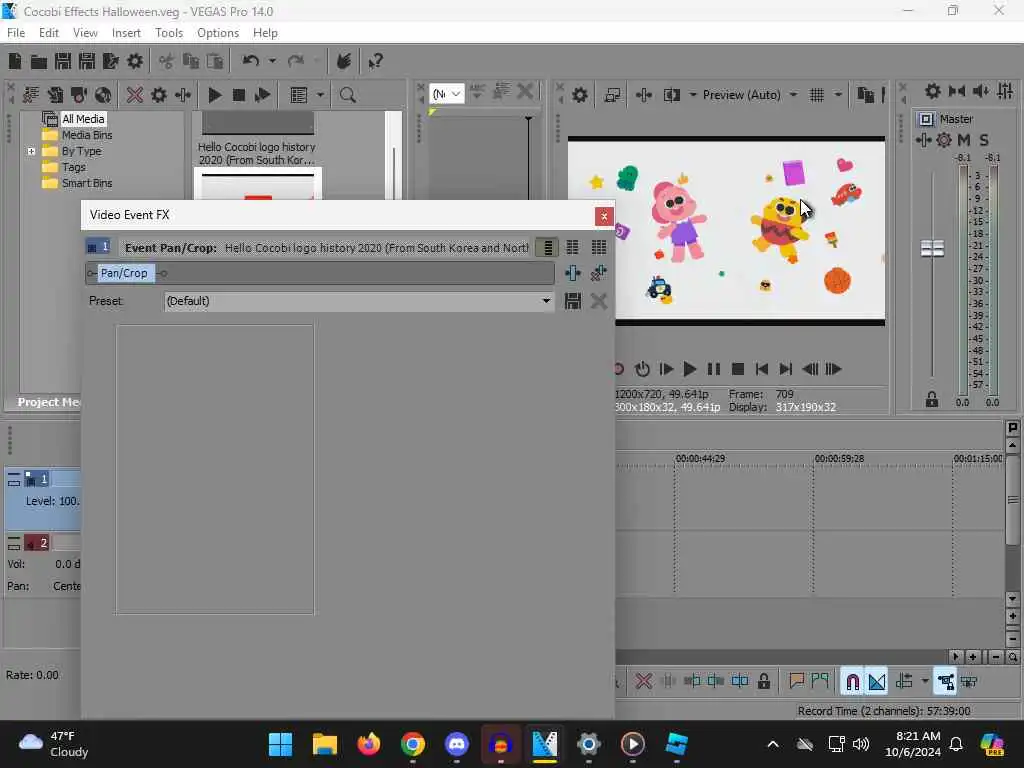Undo the last action with Undo arrow

tap(250, 61)
